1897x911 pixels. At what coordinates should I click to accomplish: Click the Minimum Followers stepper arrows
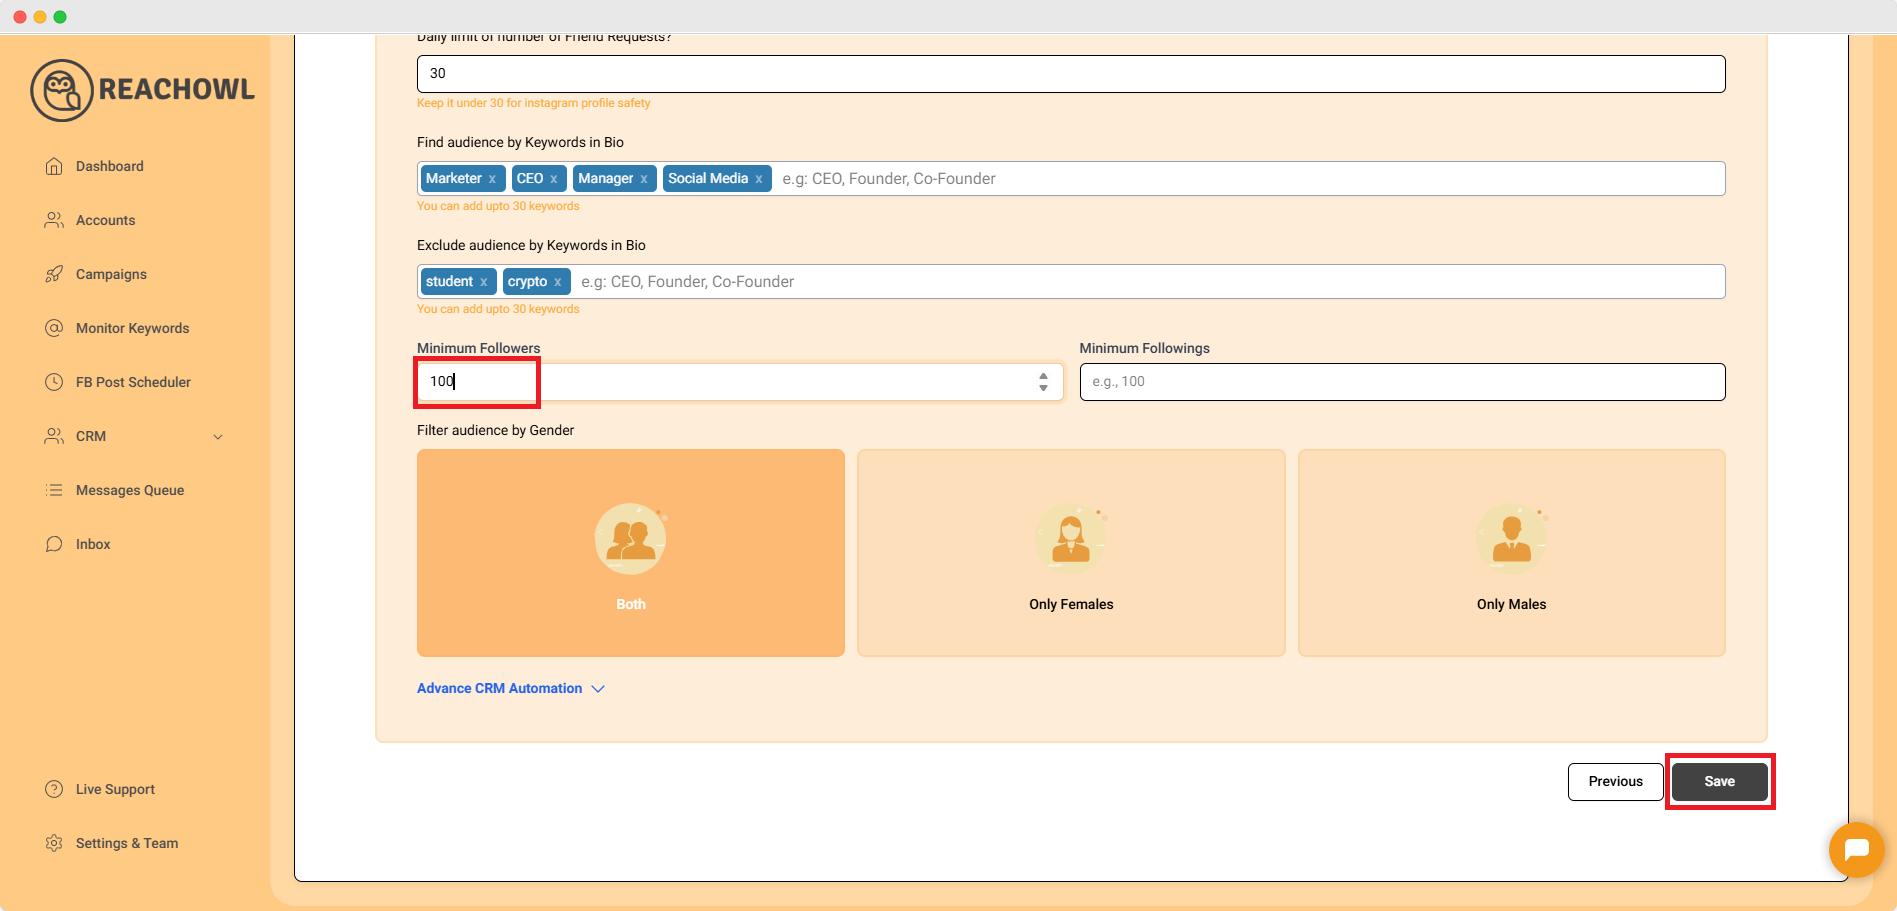pos(1043,382)
